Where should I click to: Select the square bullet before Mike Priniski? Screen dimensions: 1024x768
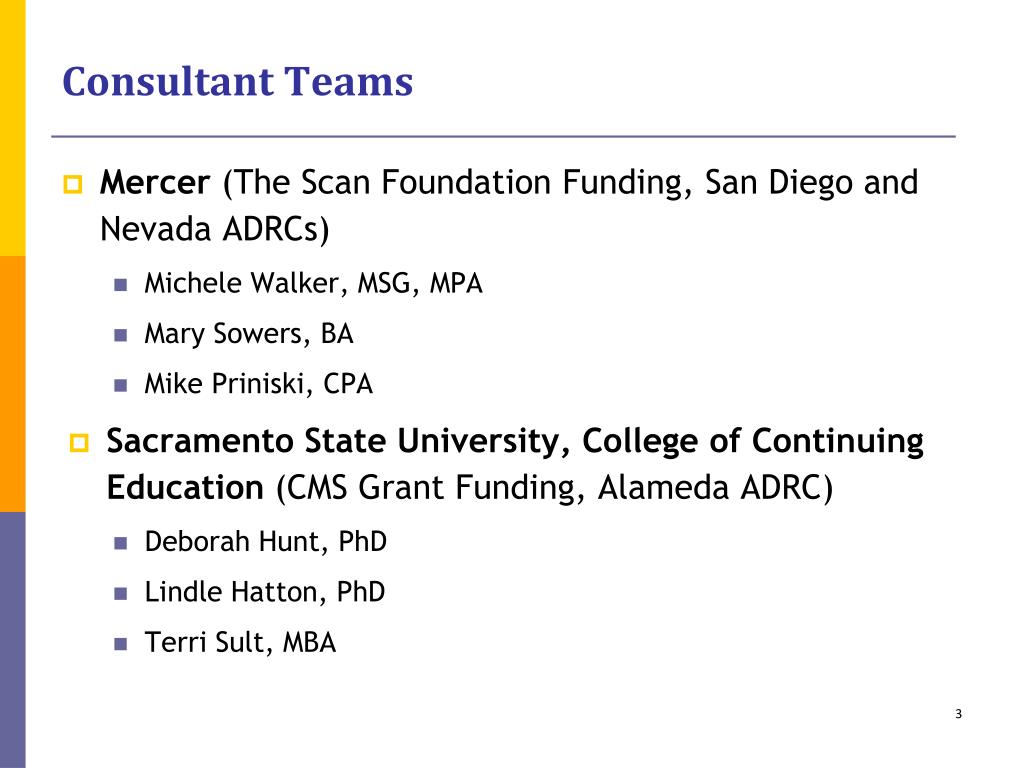click(x=120, y=385)
